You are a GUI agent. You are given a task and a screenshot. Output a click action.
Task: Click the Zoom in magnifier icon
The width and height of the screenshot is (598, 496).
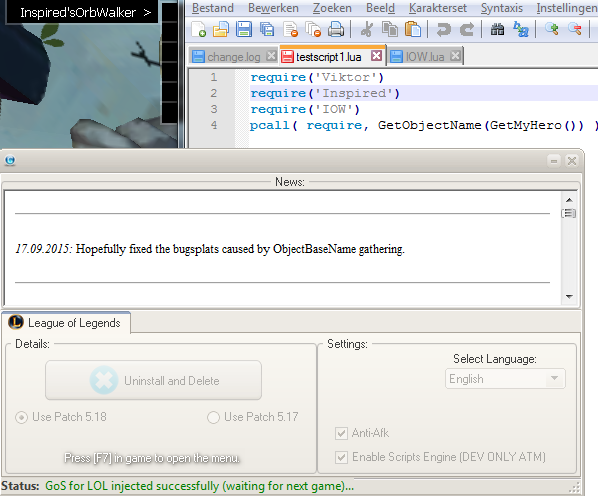[552, 29]
